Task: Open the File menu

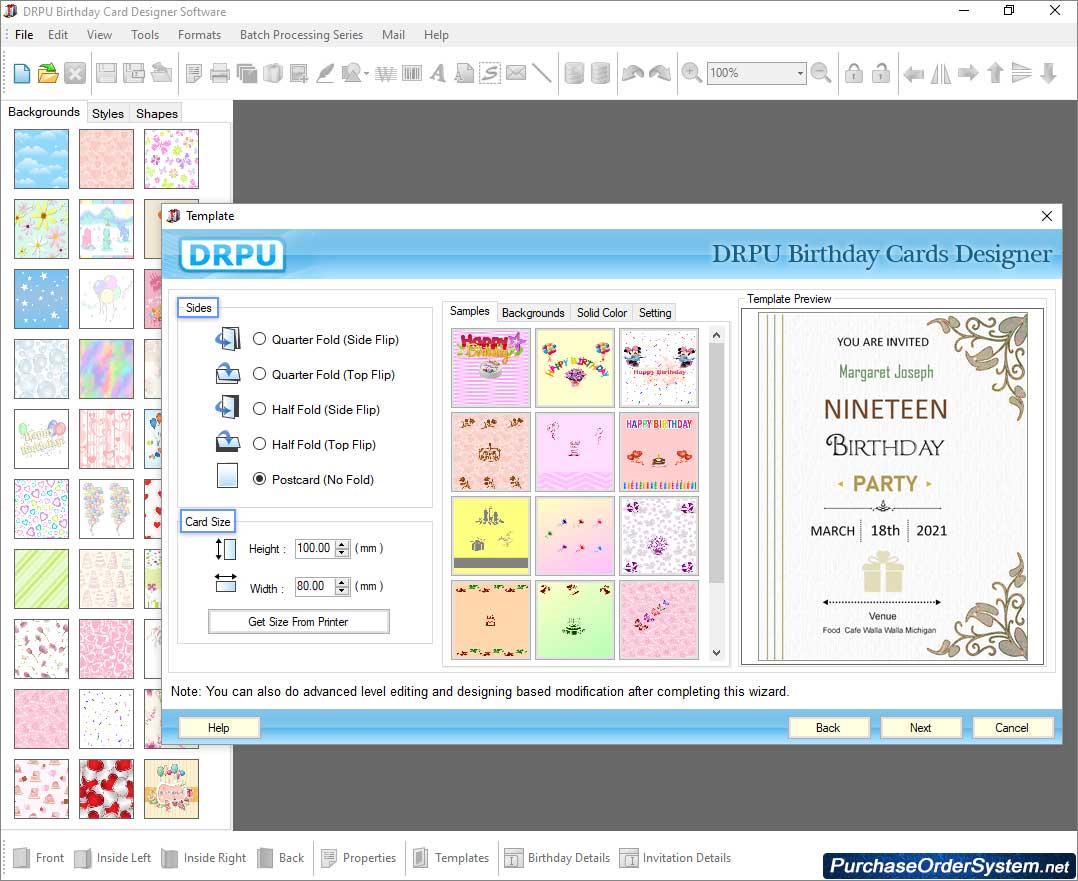Action: coord(24,34)
